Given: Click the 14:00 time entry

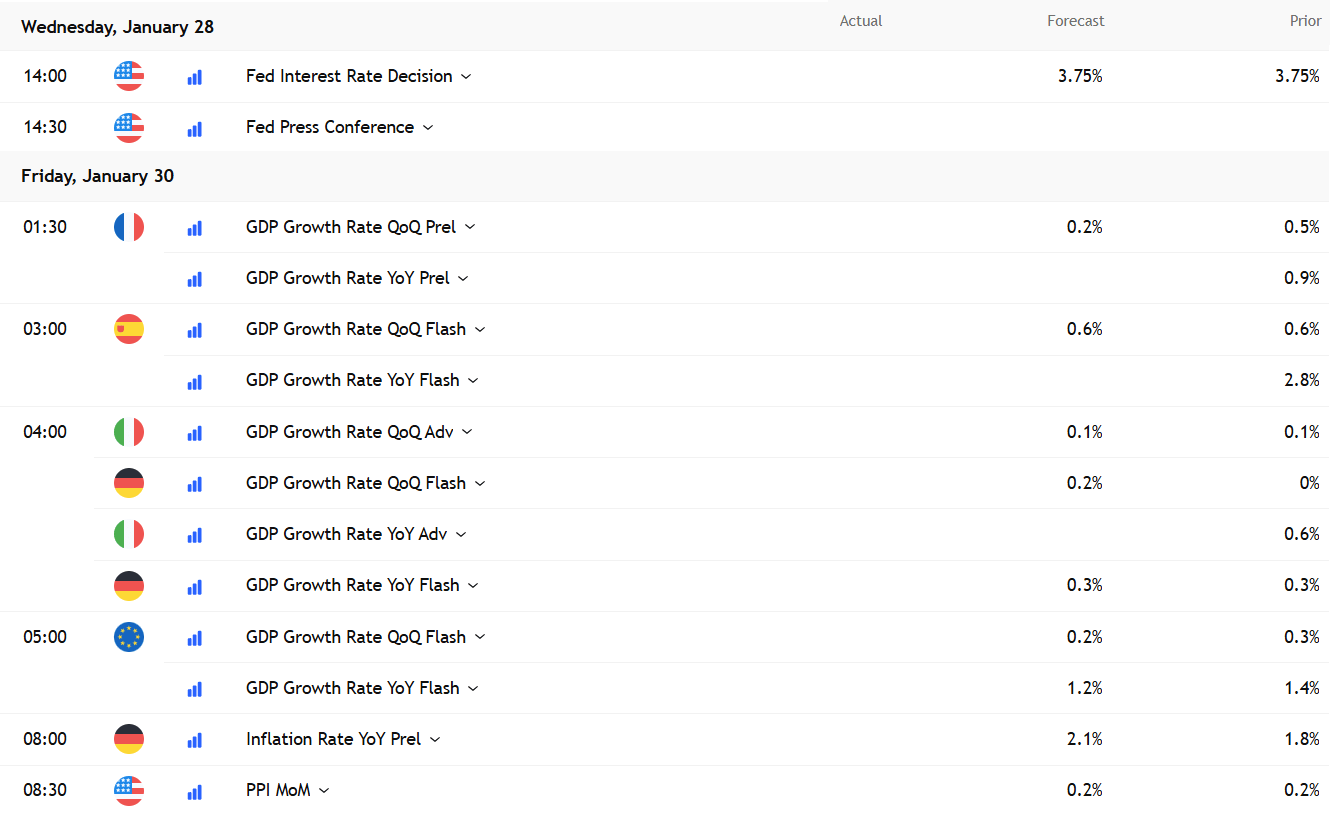Looking at the screenshot, I should [x=45, y=76].
